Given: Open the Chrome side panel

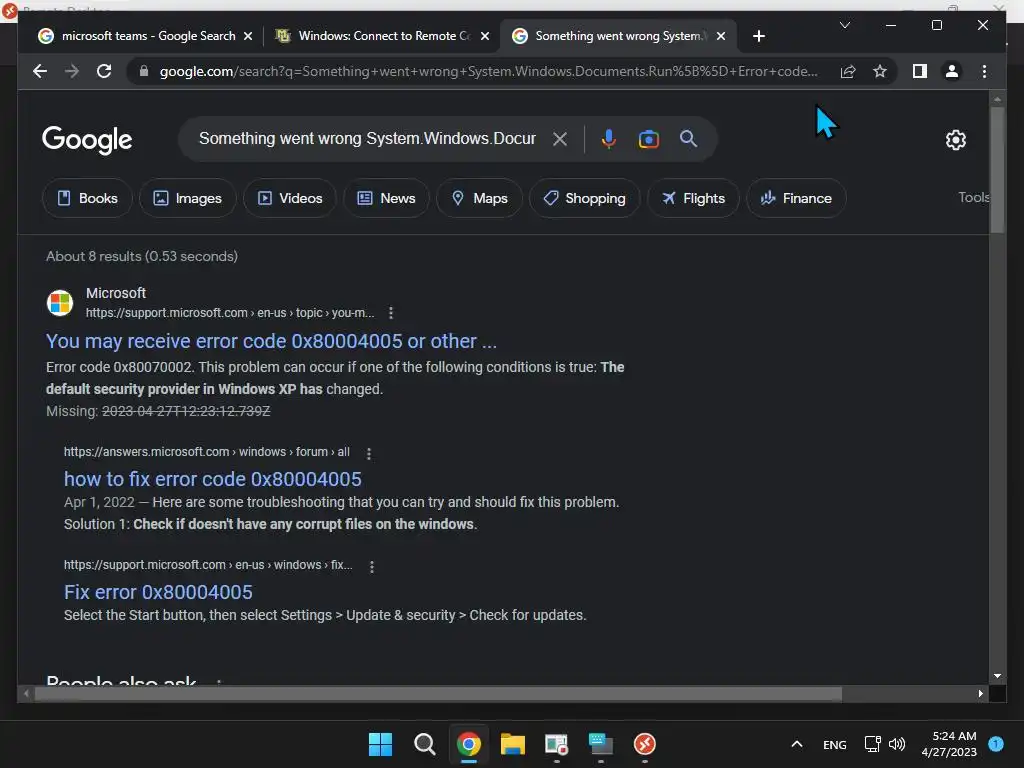Looking at the screenshot, I should click(x=920, y=71).
